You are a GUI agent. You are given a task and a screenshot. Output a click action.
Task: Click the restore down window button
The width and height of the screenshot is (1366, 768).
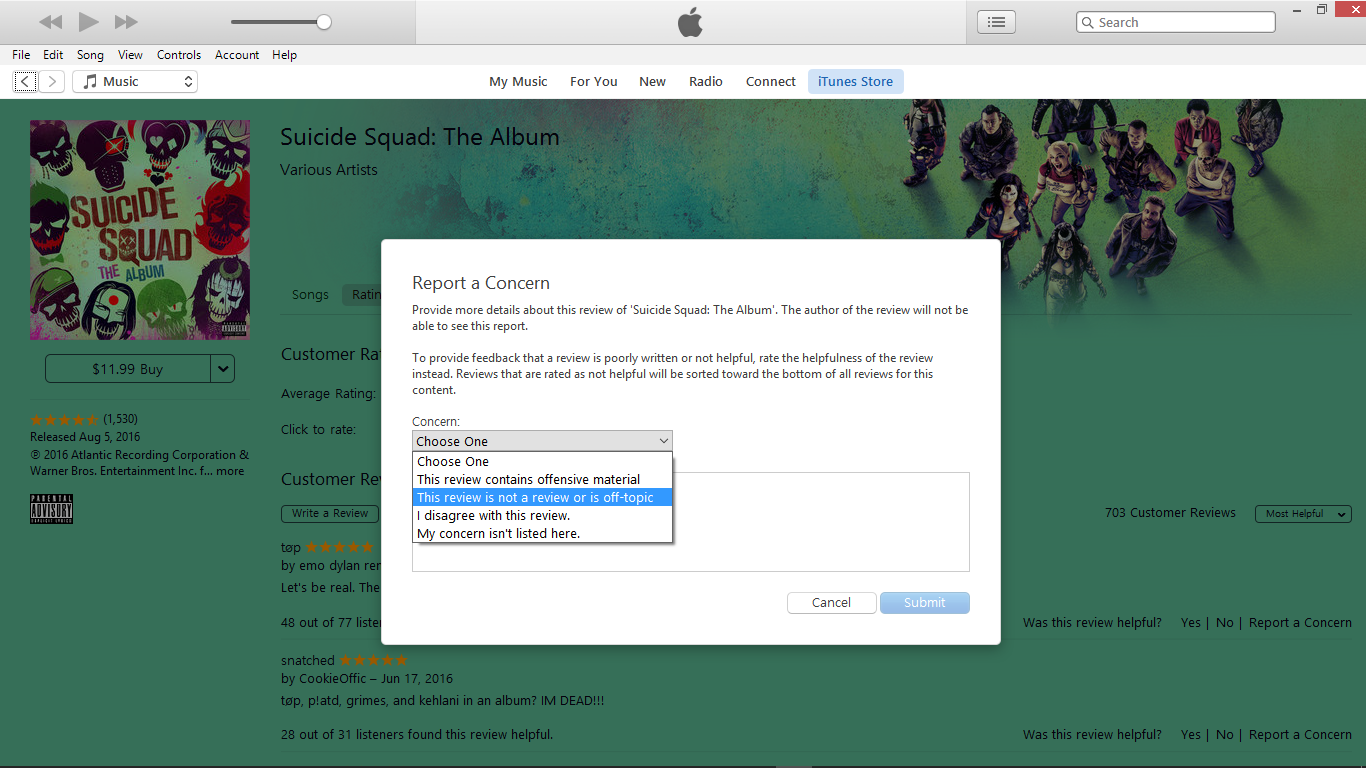click(1322, 9)
